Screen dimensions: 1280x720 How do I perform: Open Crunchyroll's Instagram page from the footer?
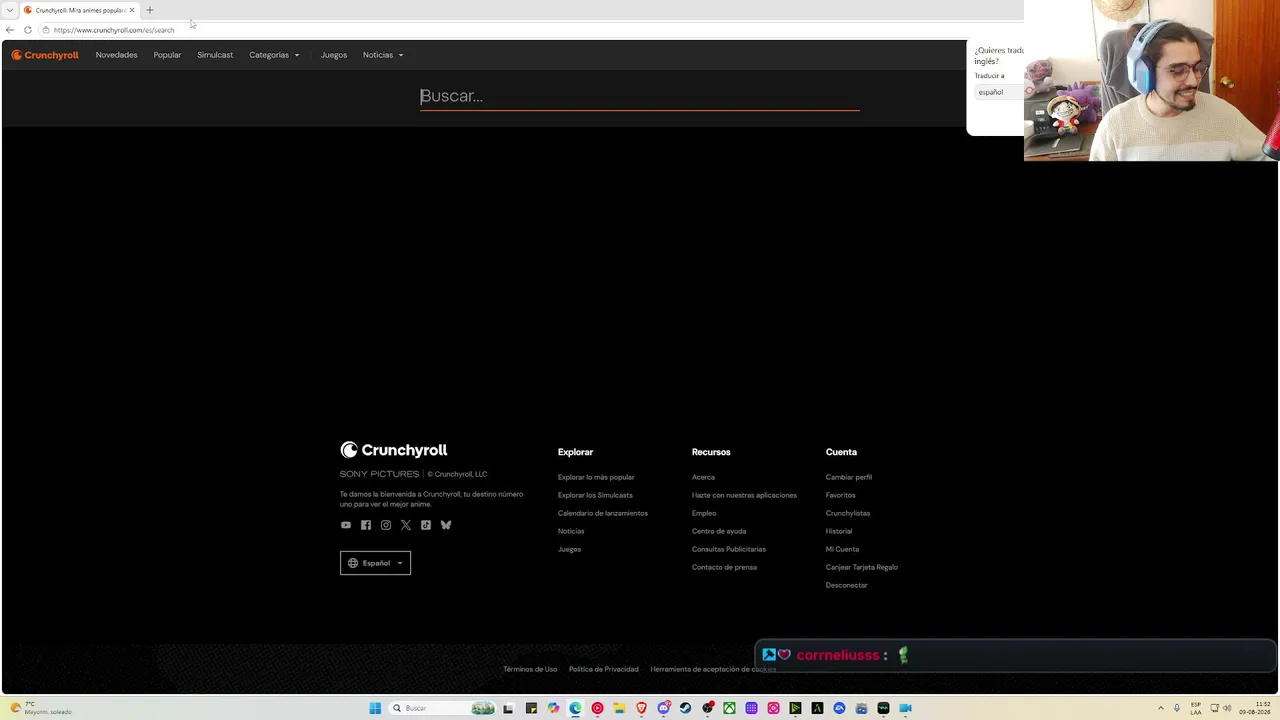click(x=386, y=525)
